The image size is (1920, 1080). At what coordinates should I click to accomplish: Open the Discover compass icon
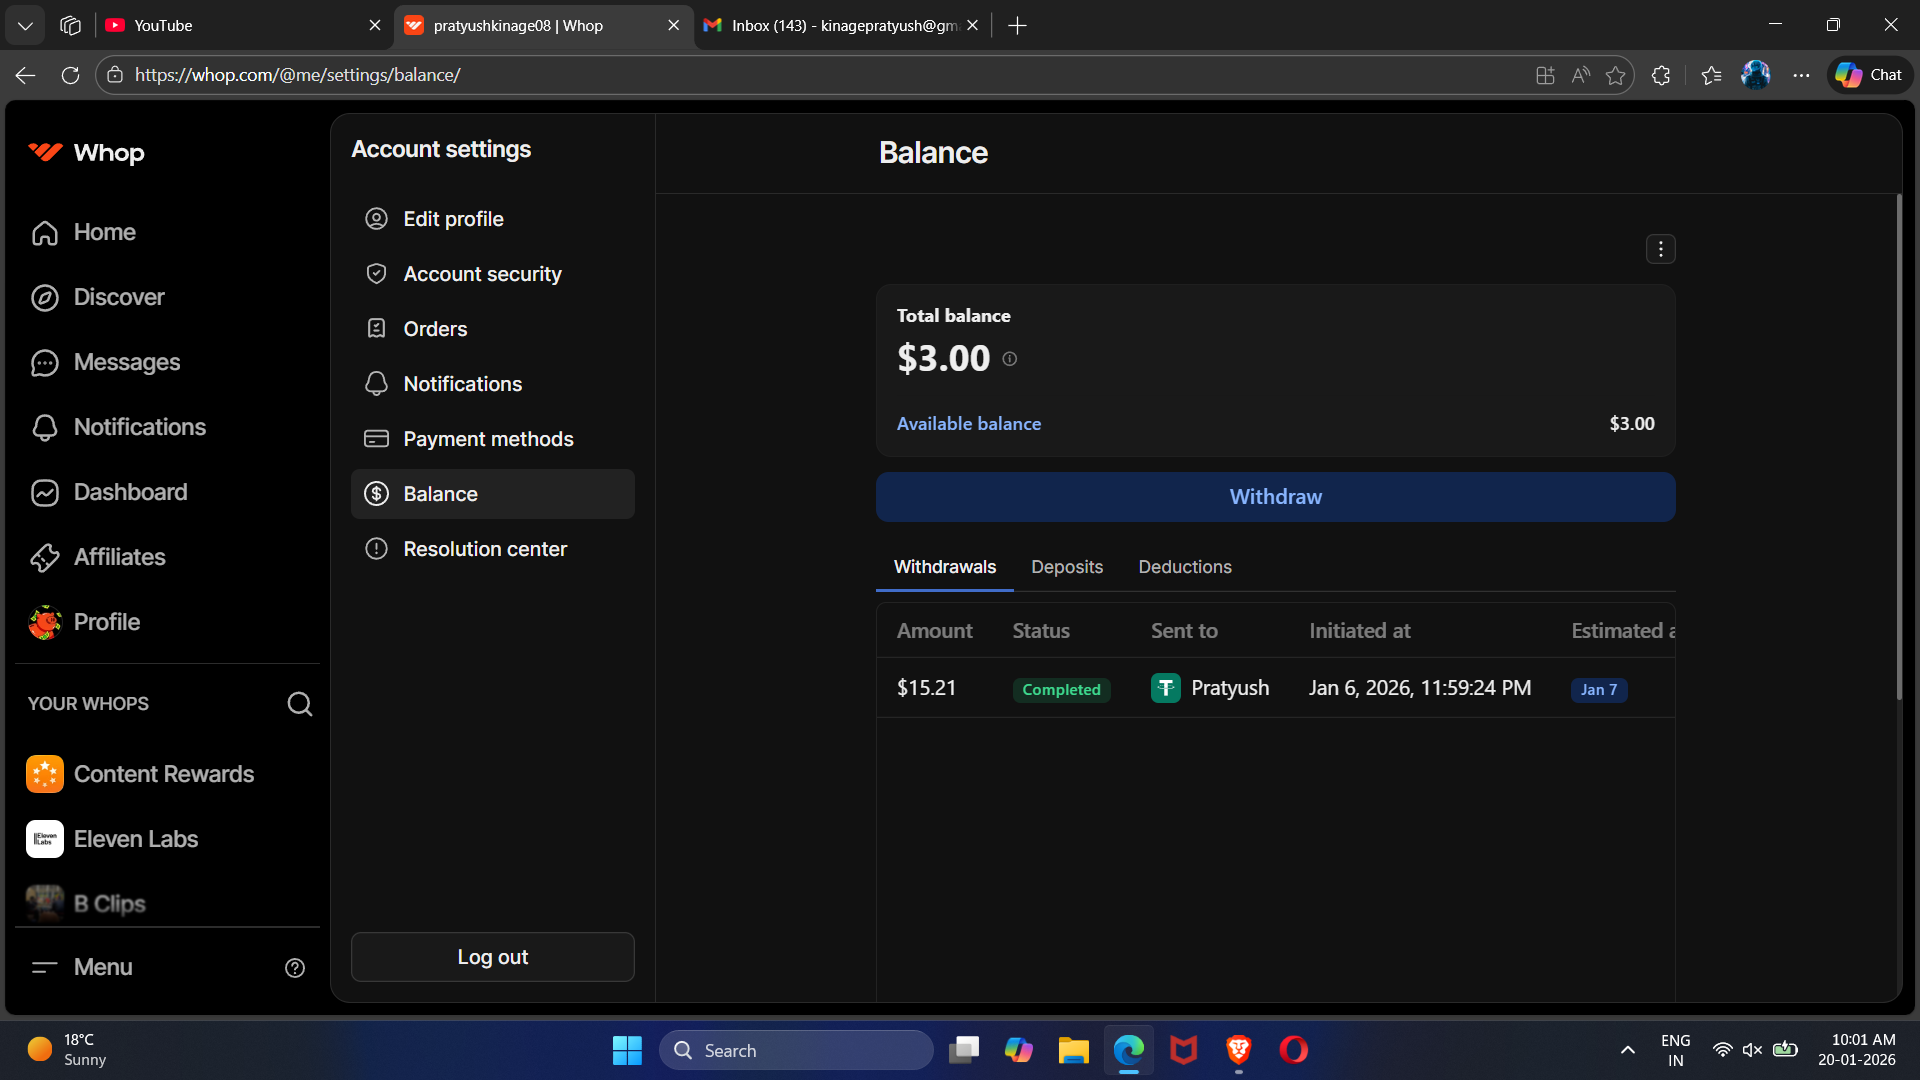click(x=45, y=297)
